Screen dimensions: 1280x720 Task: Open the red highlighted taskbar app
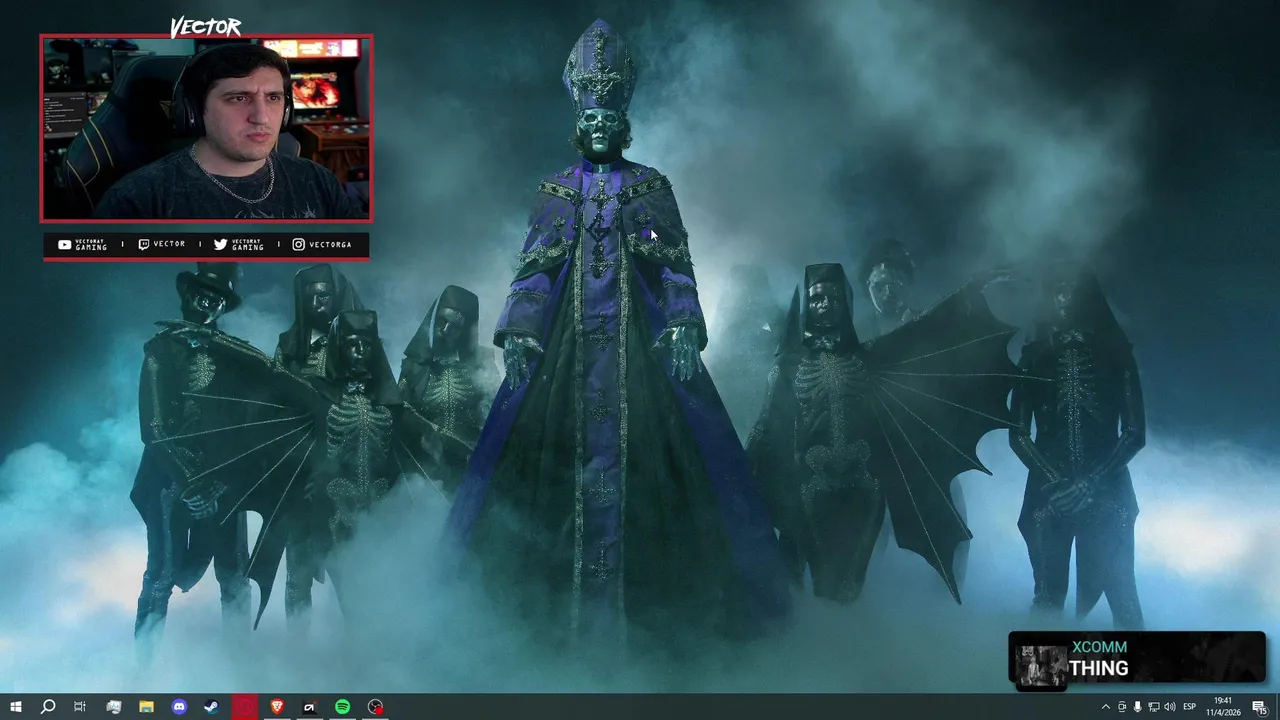pos(244,707)
